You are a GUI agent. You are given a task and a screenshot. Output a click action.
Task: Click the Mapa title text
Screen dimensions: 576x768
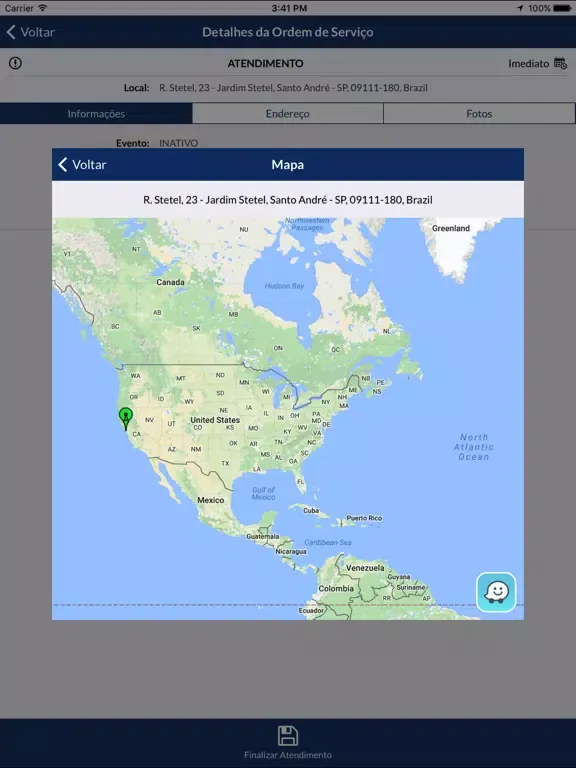pyautogui.click(x=288, y=165)
